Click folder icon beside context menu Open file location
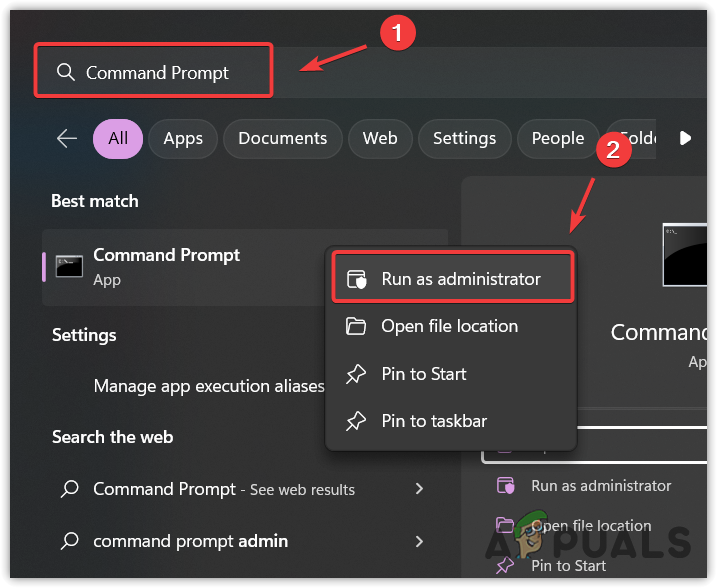Viewport: 717px width, 588px height. 355,326
